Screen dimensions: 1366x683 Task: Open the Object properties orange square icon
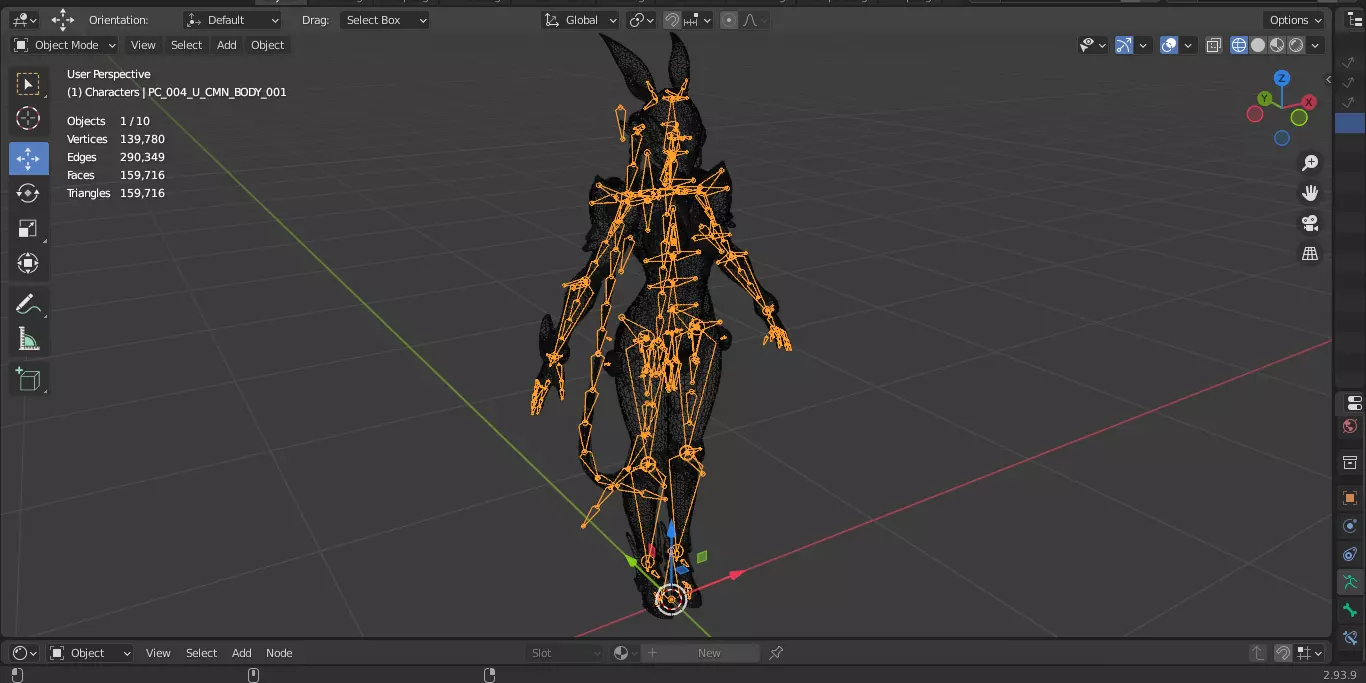(x=1350, y=498)
